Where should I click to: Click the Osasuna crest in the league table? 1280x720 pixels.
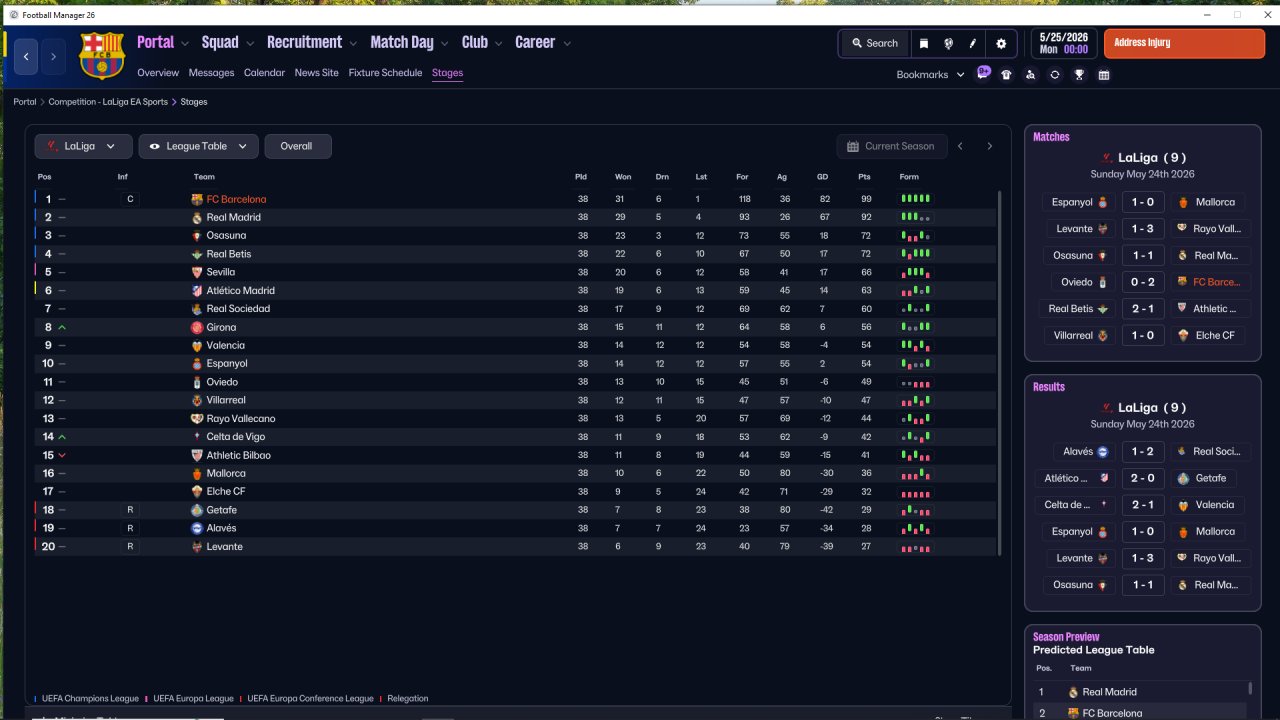tap(197, 236)
